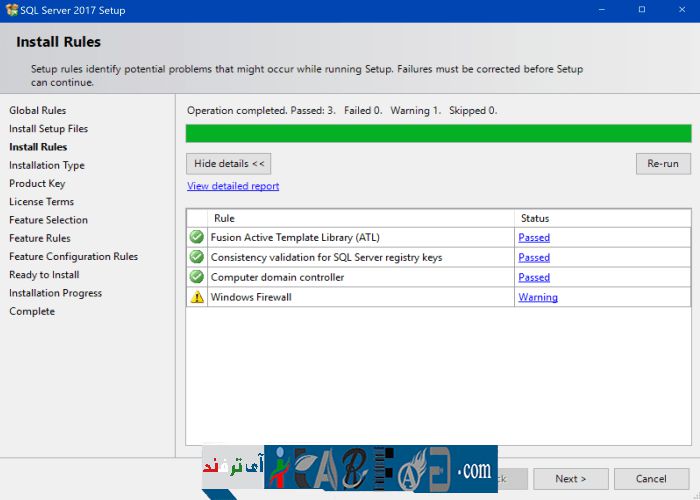Screen dimensions: 700x500
Task: Open Passed link for Computer domain controller
Action: pos(534,278)
